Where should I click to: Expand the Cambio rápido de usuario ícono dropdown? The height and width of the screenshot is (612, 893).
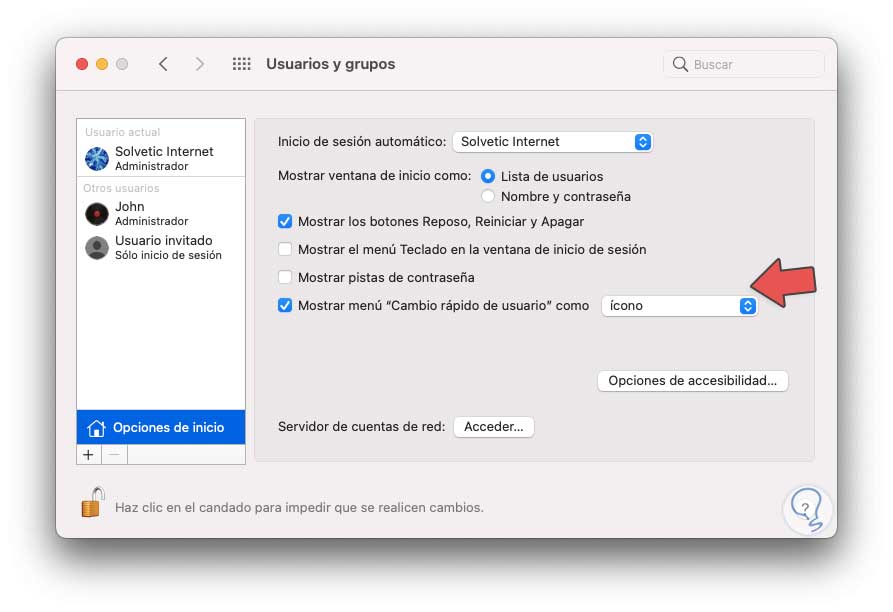coord(679,306)
